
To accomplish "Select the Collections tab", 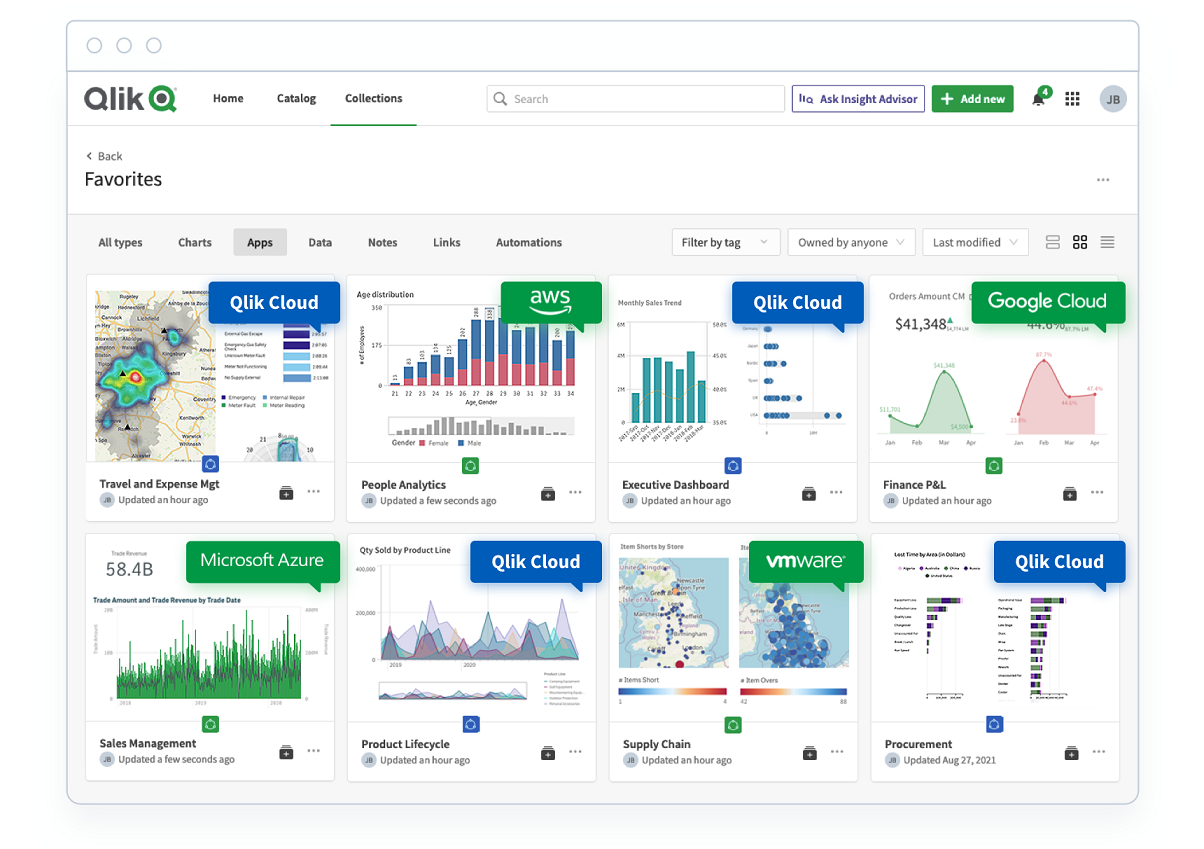I will [374, 98].
